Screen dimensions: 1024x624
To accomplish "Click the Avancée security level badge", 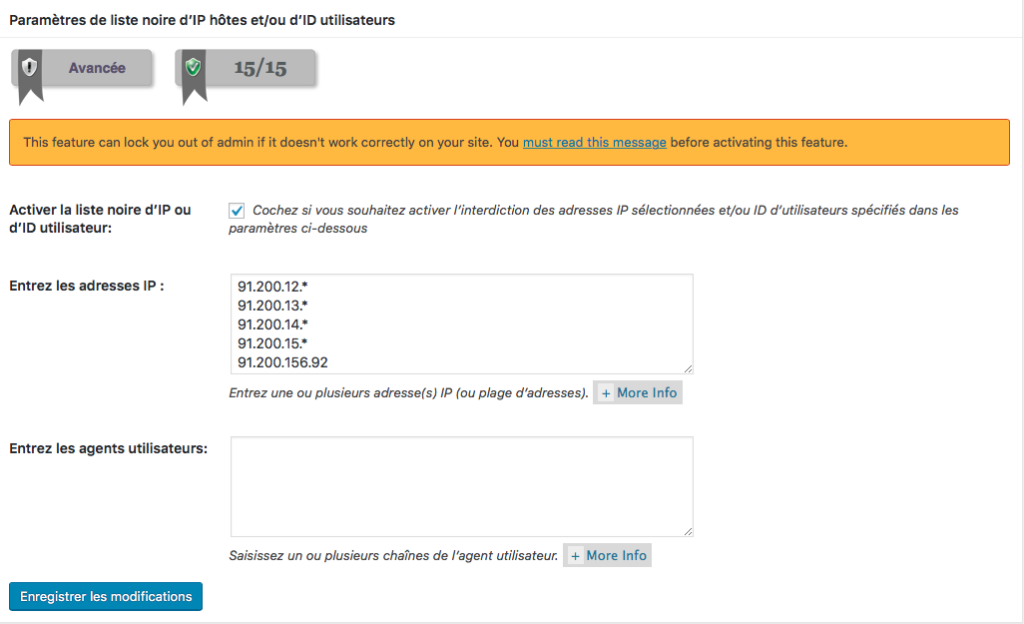I will (96, 68).
